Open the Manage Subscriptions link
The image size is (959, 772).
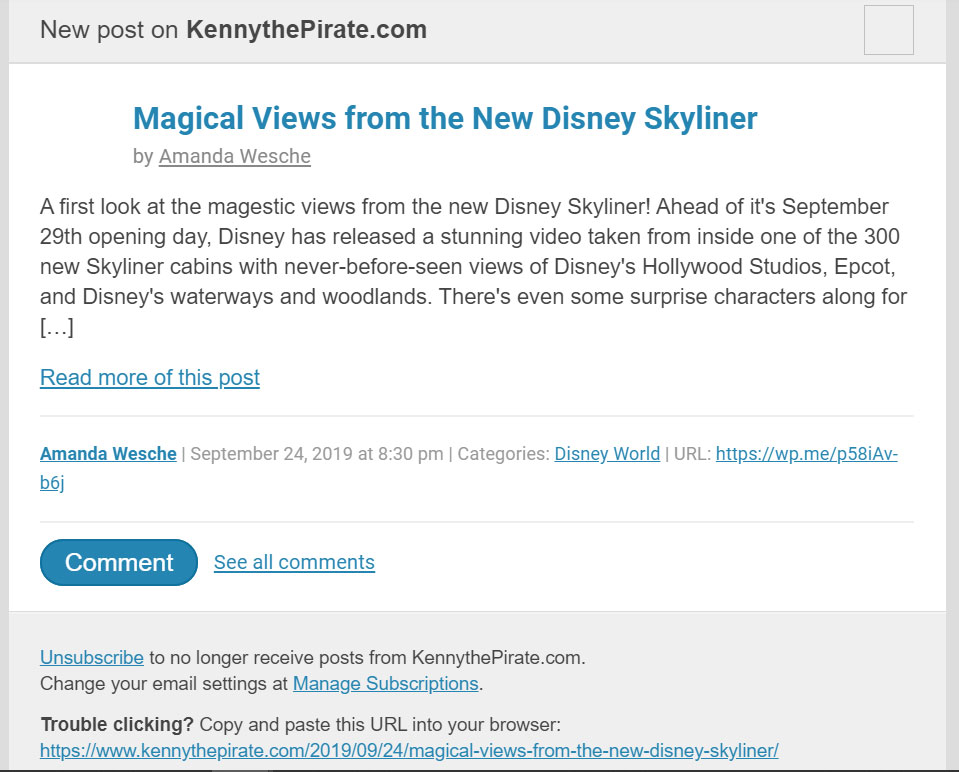pos(385,683)
